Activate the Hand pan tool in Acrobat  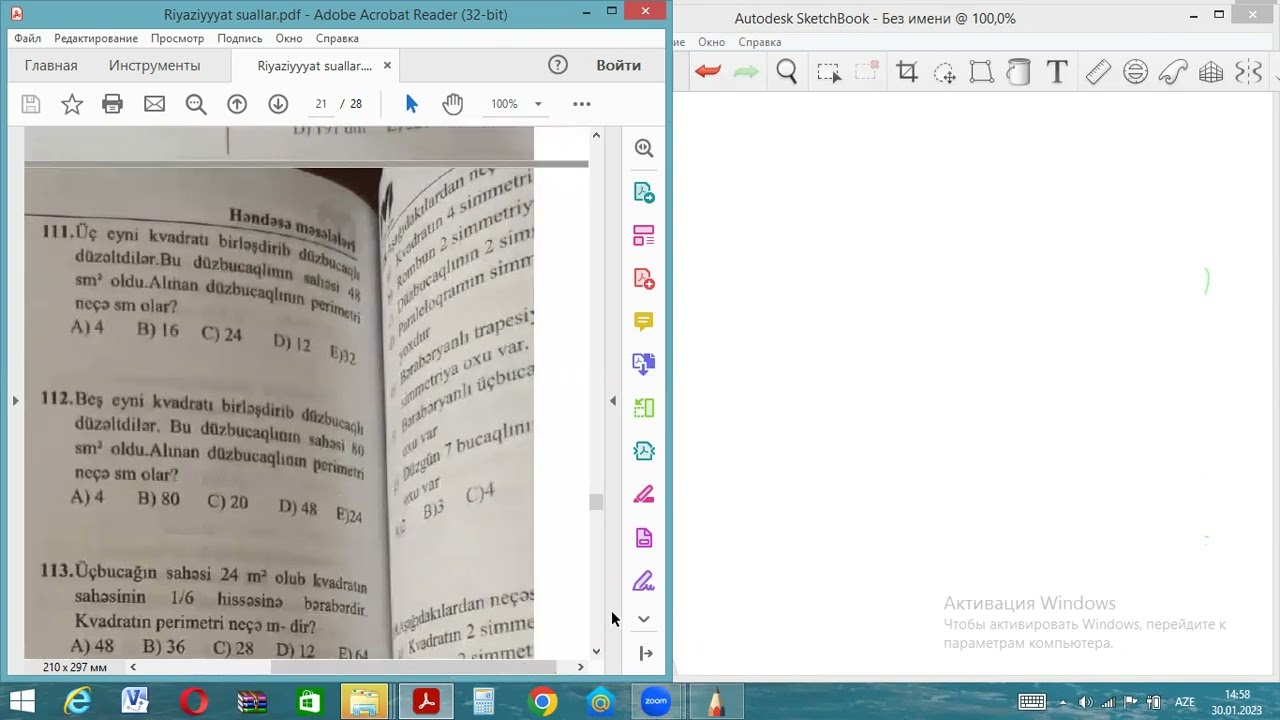click(x=453, y=104)
